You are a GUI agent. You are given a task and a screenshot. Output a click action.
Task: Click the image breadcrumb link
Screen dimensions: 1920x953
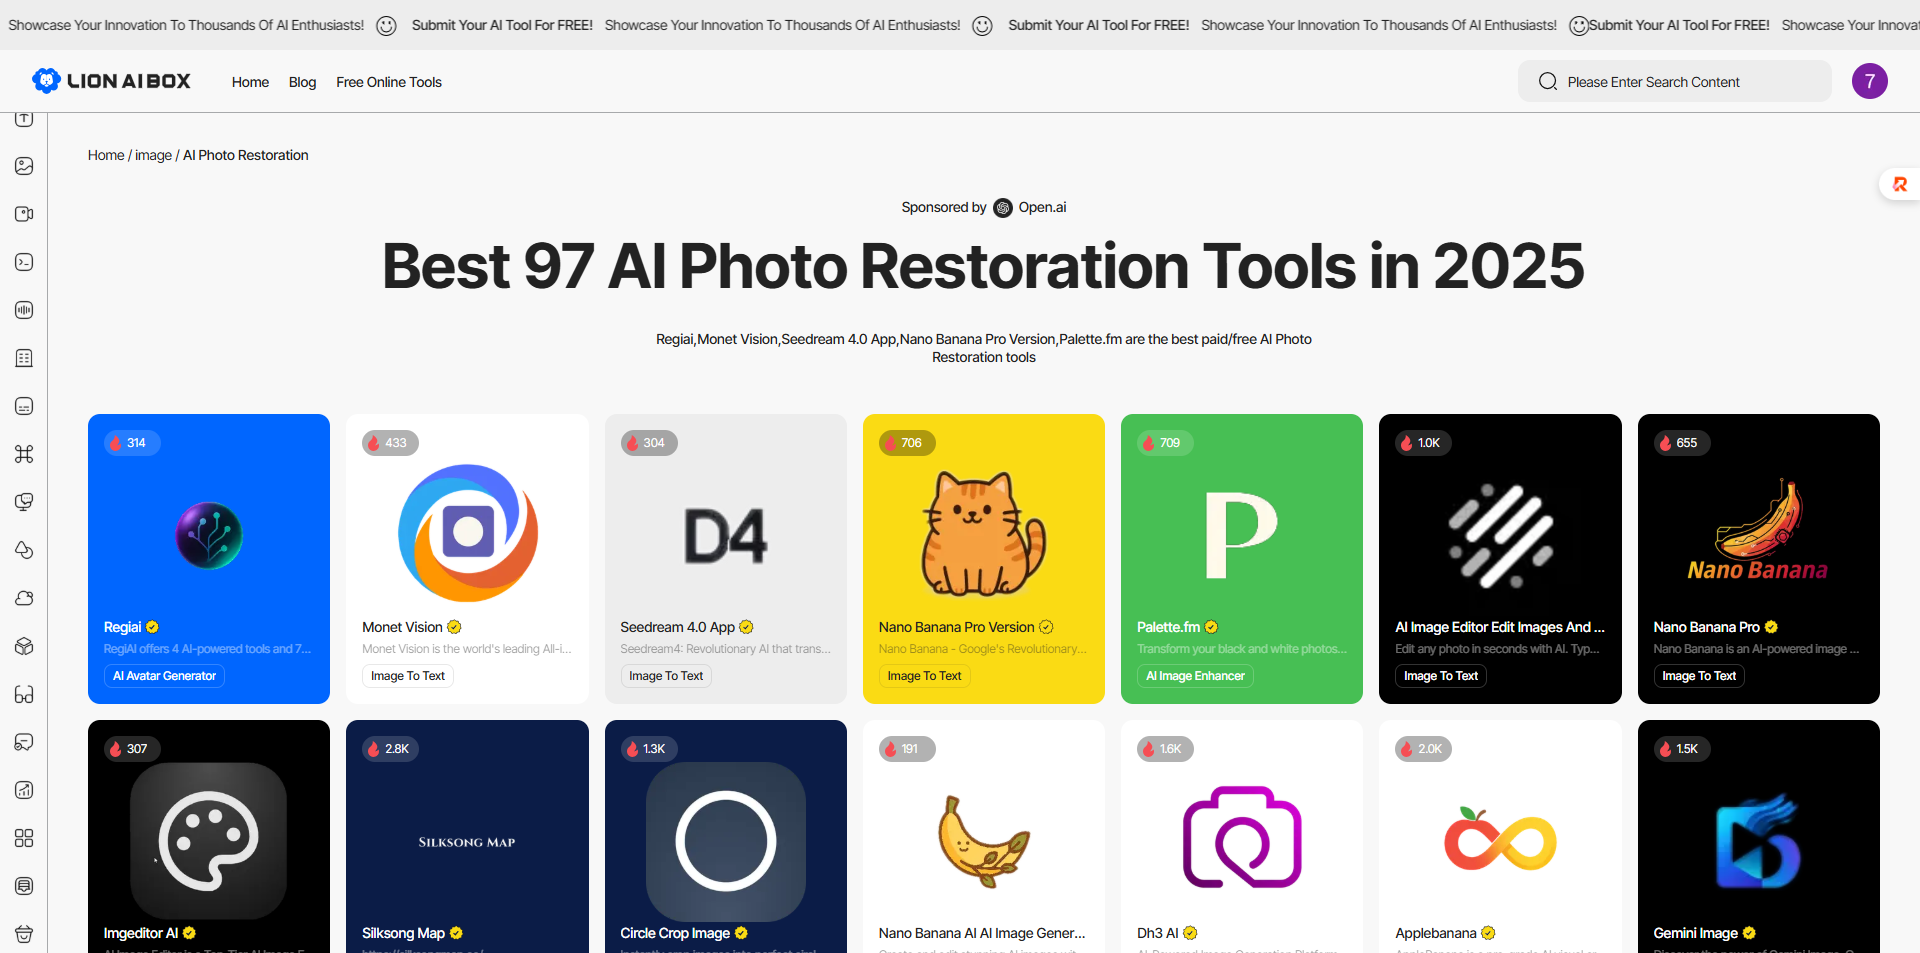click(153, 155)
